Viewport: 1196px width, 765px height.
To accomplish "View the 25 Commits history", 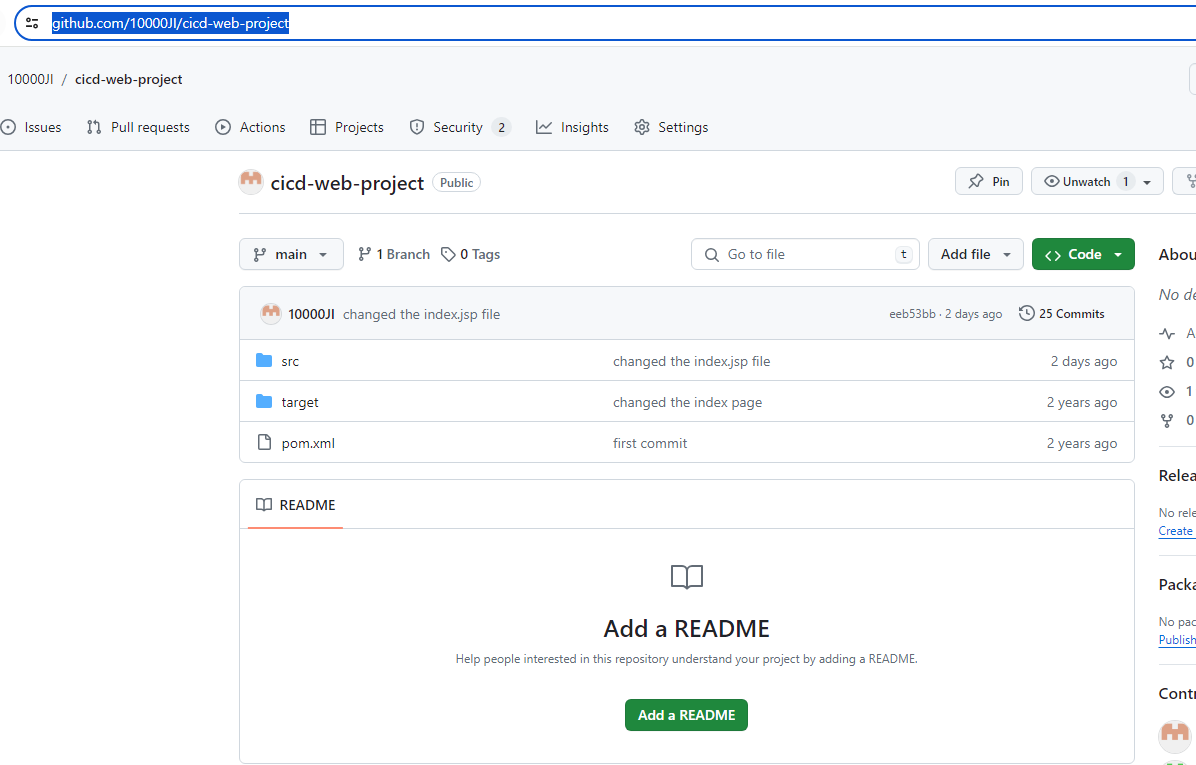I will 1062,313.
